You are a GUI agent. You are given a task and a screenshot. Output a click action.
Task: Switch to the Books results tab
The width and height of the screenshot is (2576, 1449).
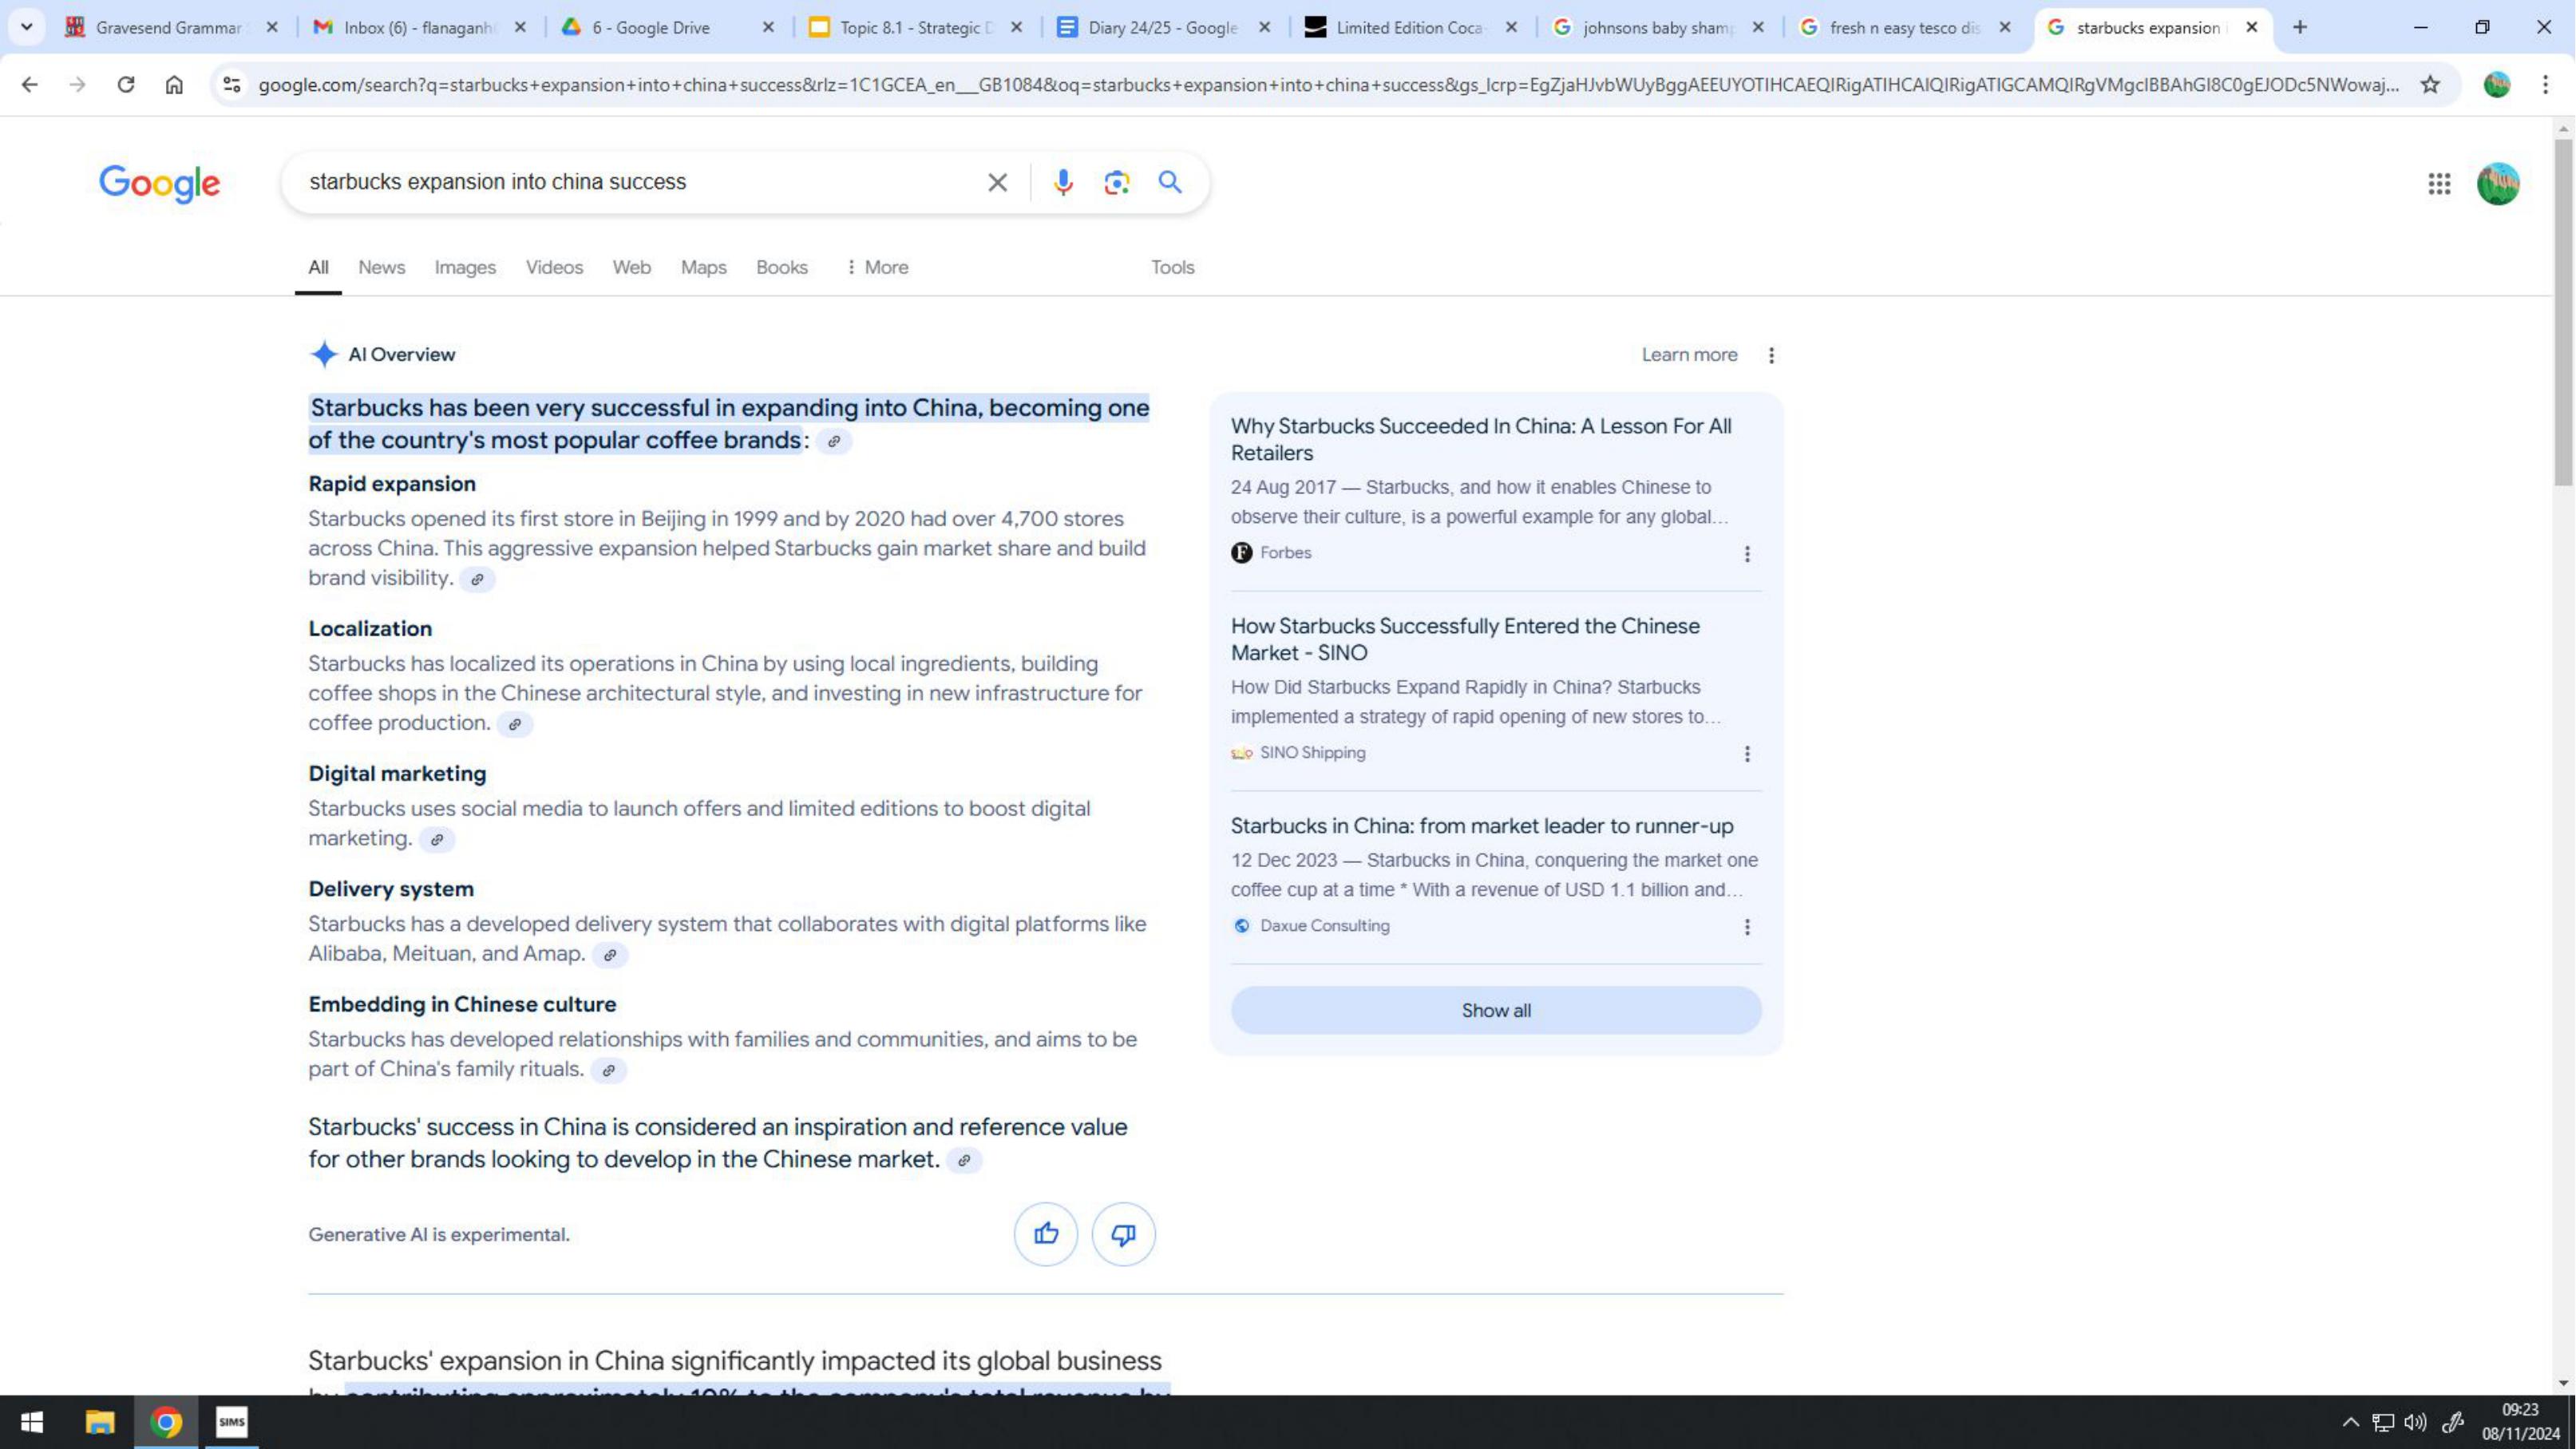[781, 267]
